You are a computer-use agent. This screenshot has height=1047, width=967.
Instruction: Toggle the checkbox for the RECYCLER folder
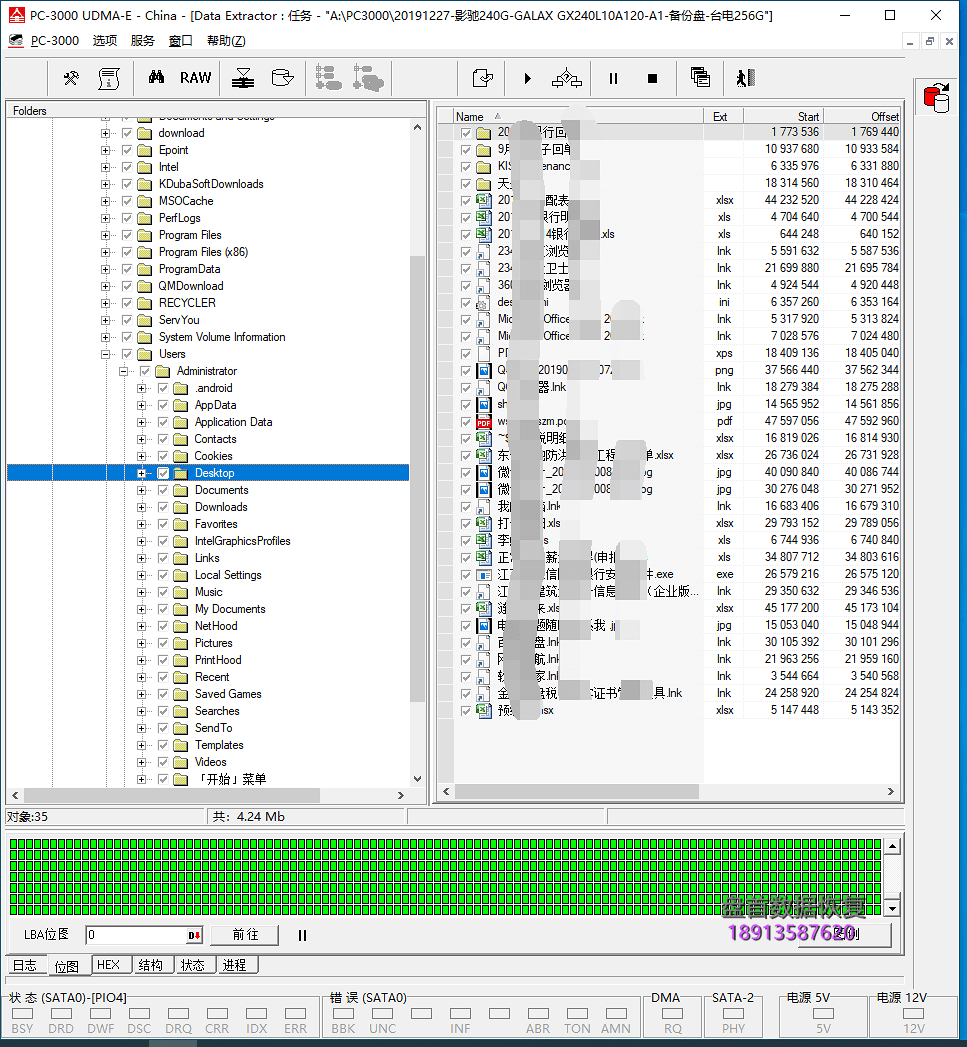[x=127, y=303]
